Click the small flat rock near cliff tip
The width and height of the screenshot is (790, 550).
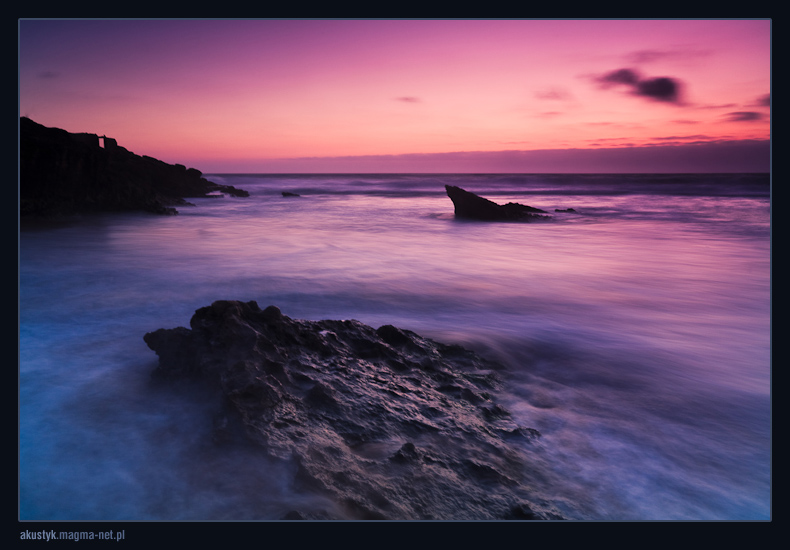pyautogui.click(x=290, y=194)
